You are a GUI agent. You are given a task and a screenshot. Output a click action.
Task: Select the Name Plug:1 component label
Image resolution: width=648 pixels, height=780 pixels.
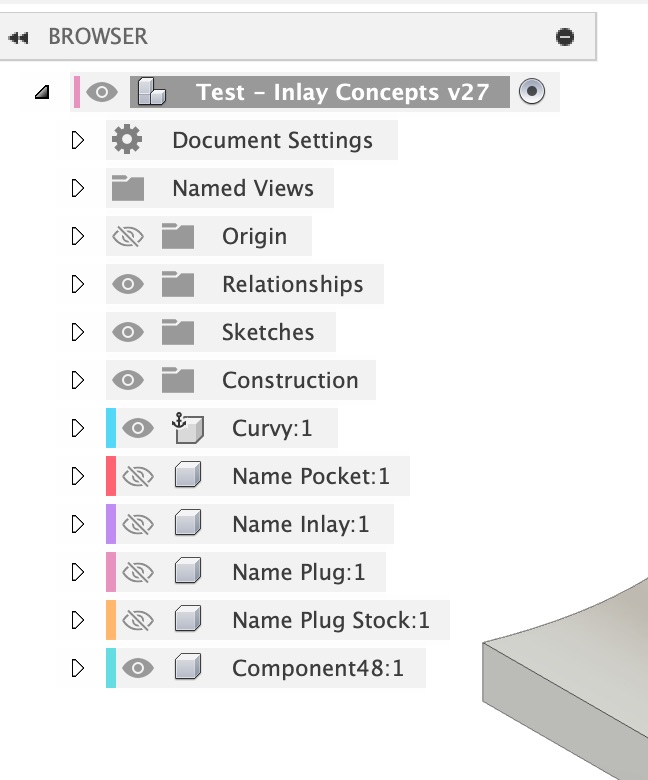point(298,572)
